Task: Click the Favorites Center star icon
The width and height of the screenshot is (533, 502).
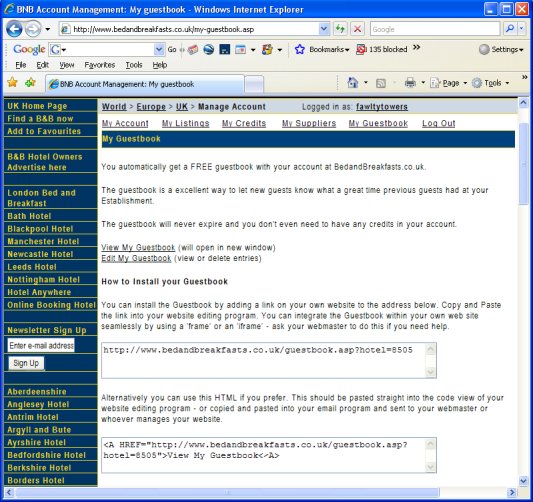Action: [12, 82]
